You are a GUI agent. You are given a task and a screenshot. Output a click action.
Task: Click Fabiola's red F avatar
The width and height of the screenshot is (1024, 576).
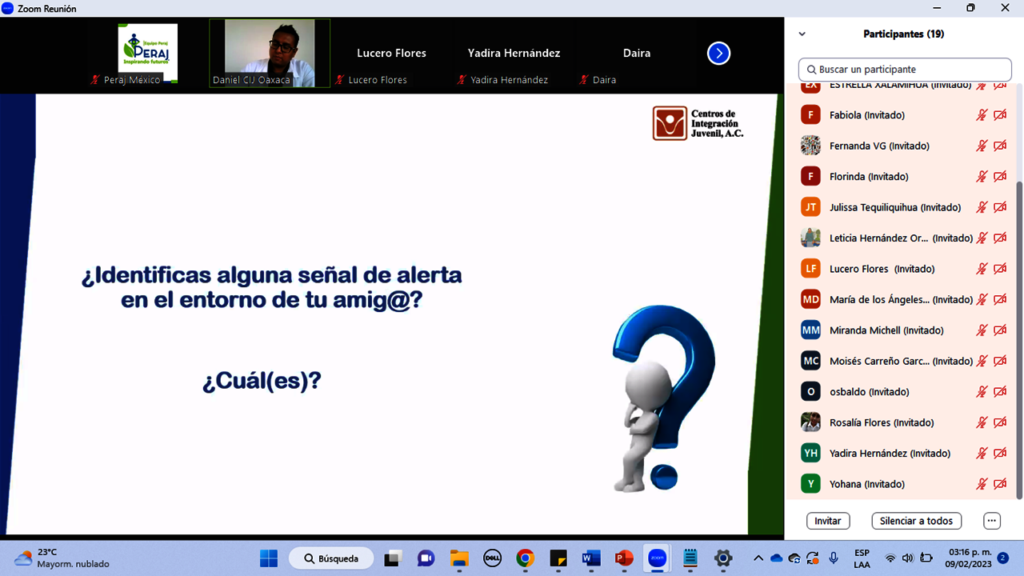(x=810, y=115)
